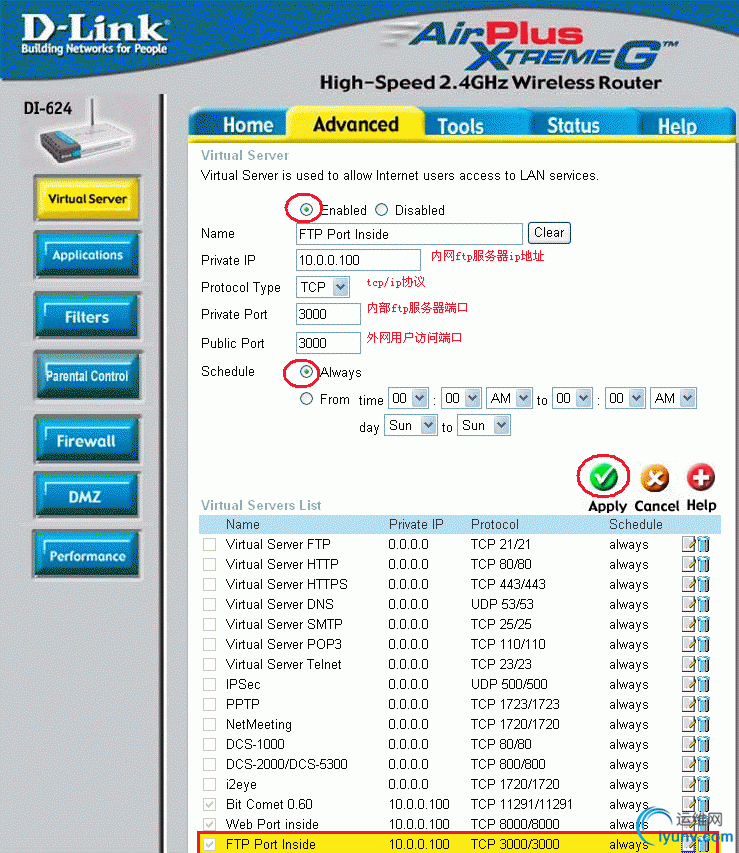Viewport: 739px width, 853px height.
Task: Select the Always schedule radio button
Action: [x=306, y=372]
